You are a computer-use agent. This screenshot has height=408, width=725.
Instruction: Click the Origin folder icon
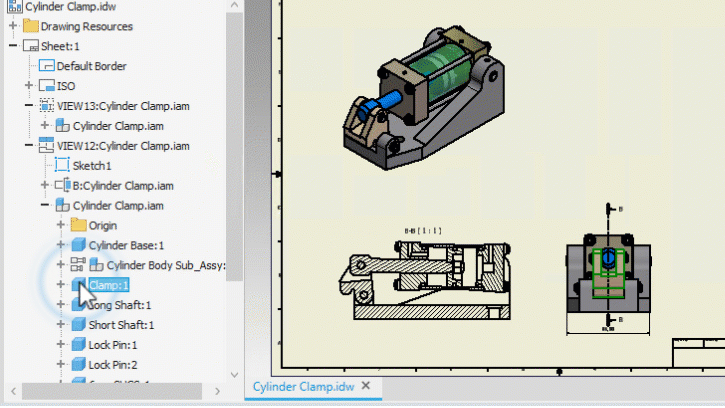point(79,225)
